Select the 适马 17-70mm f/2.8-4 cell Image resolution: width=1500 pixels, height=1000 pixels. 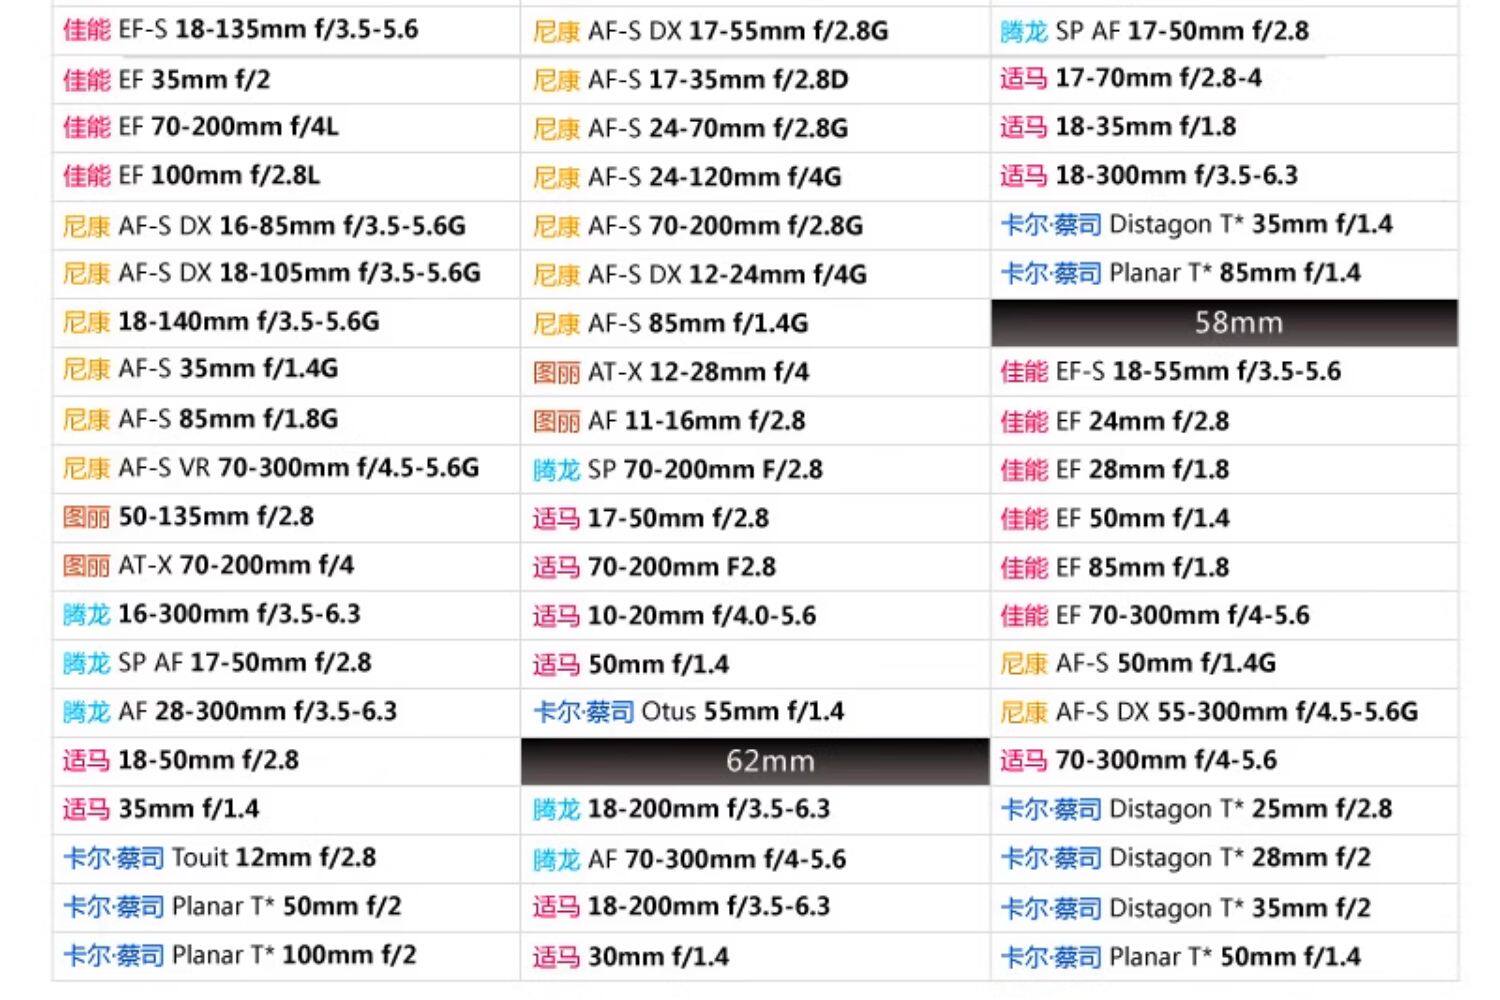(x=1224, y=80)
